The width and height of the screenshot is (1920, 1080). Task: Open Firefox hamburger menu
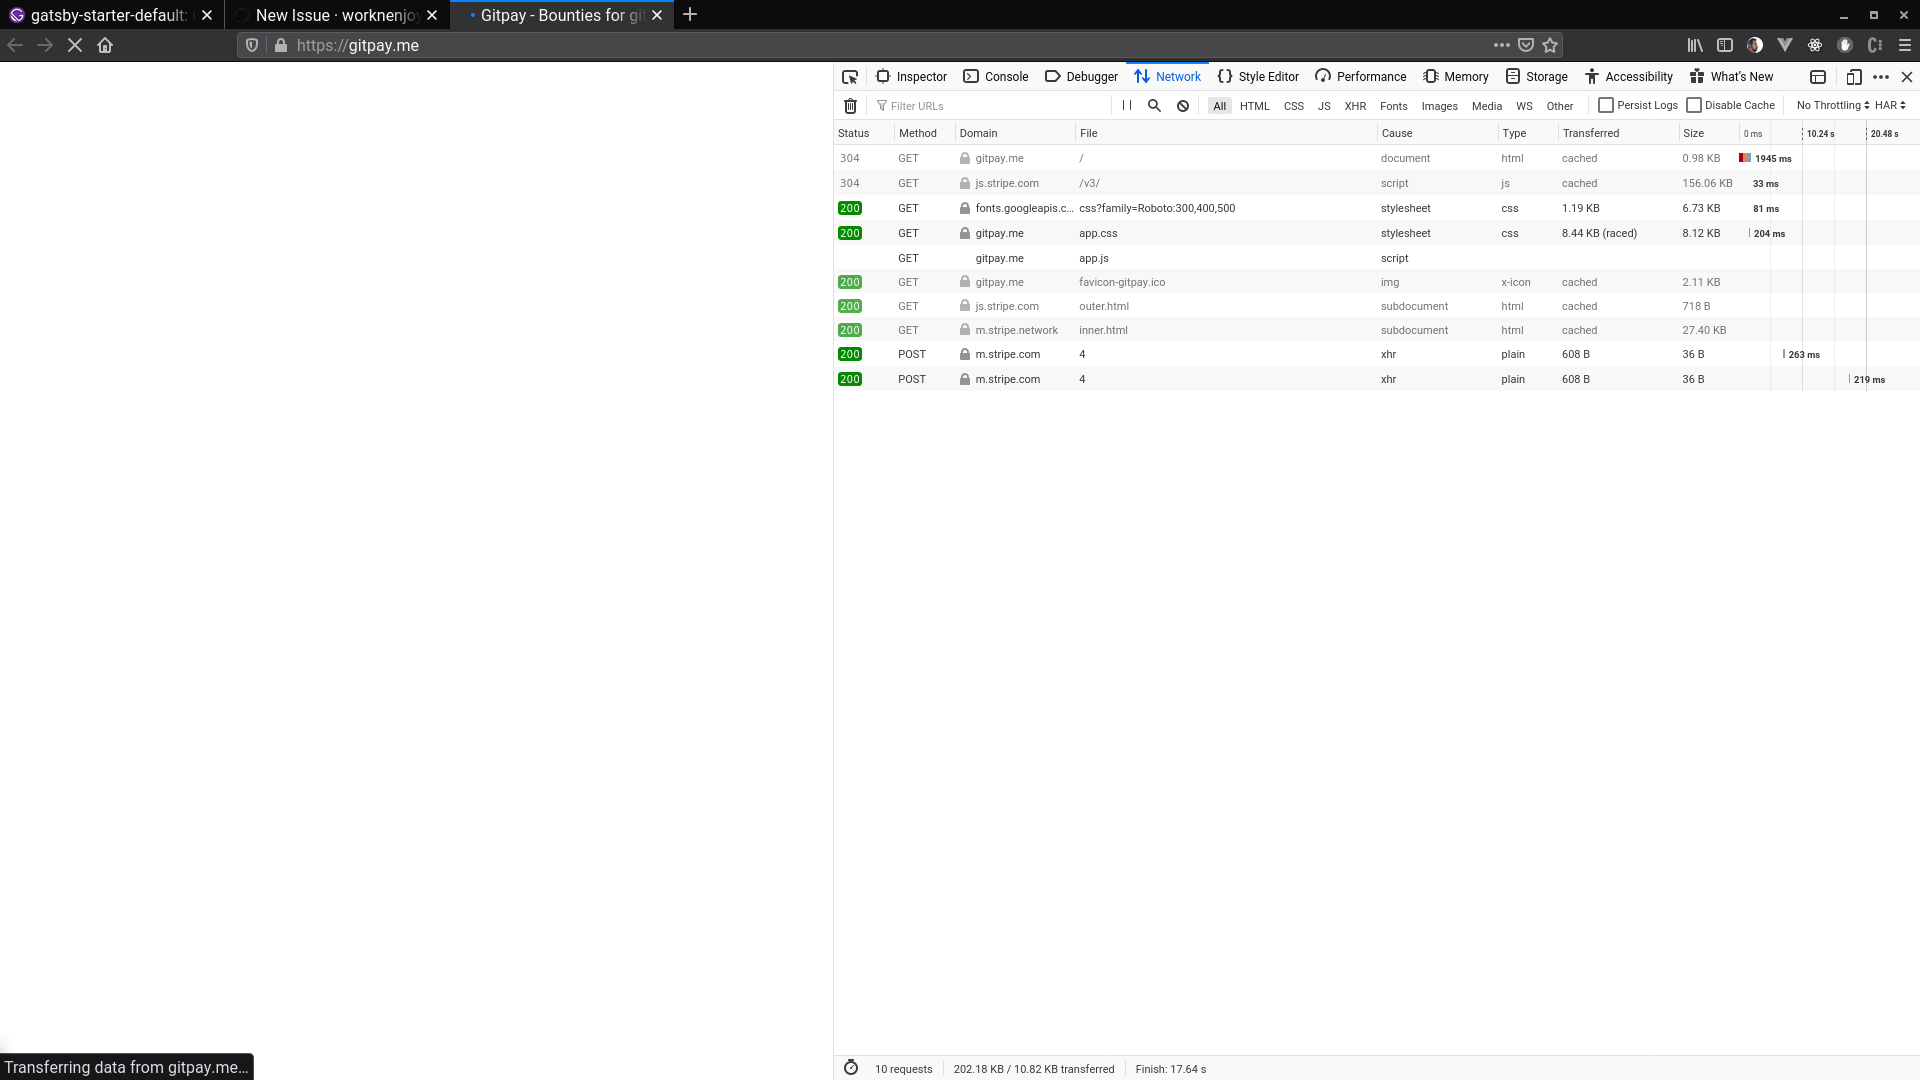pyautogui.click(x=1905, y=45)
